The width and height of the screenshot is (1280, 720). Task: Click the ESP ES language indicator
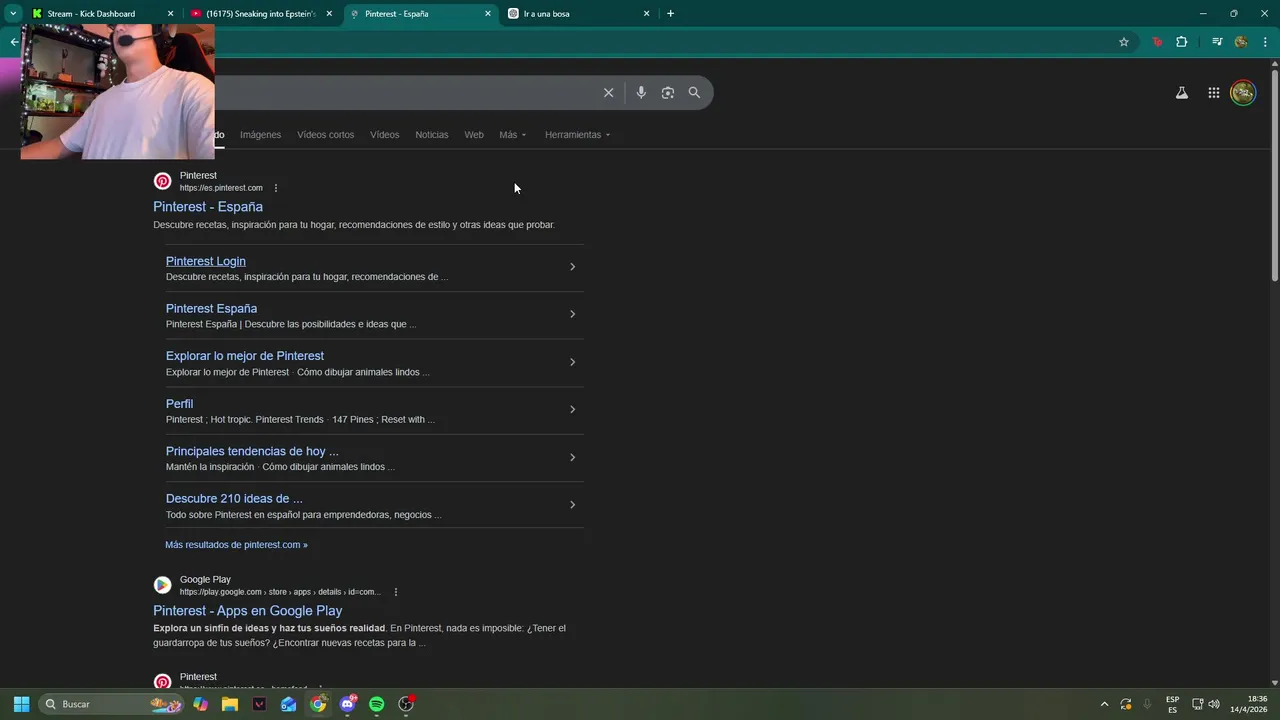[x=1172, y=704]
